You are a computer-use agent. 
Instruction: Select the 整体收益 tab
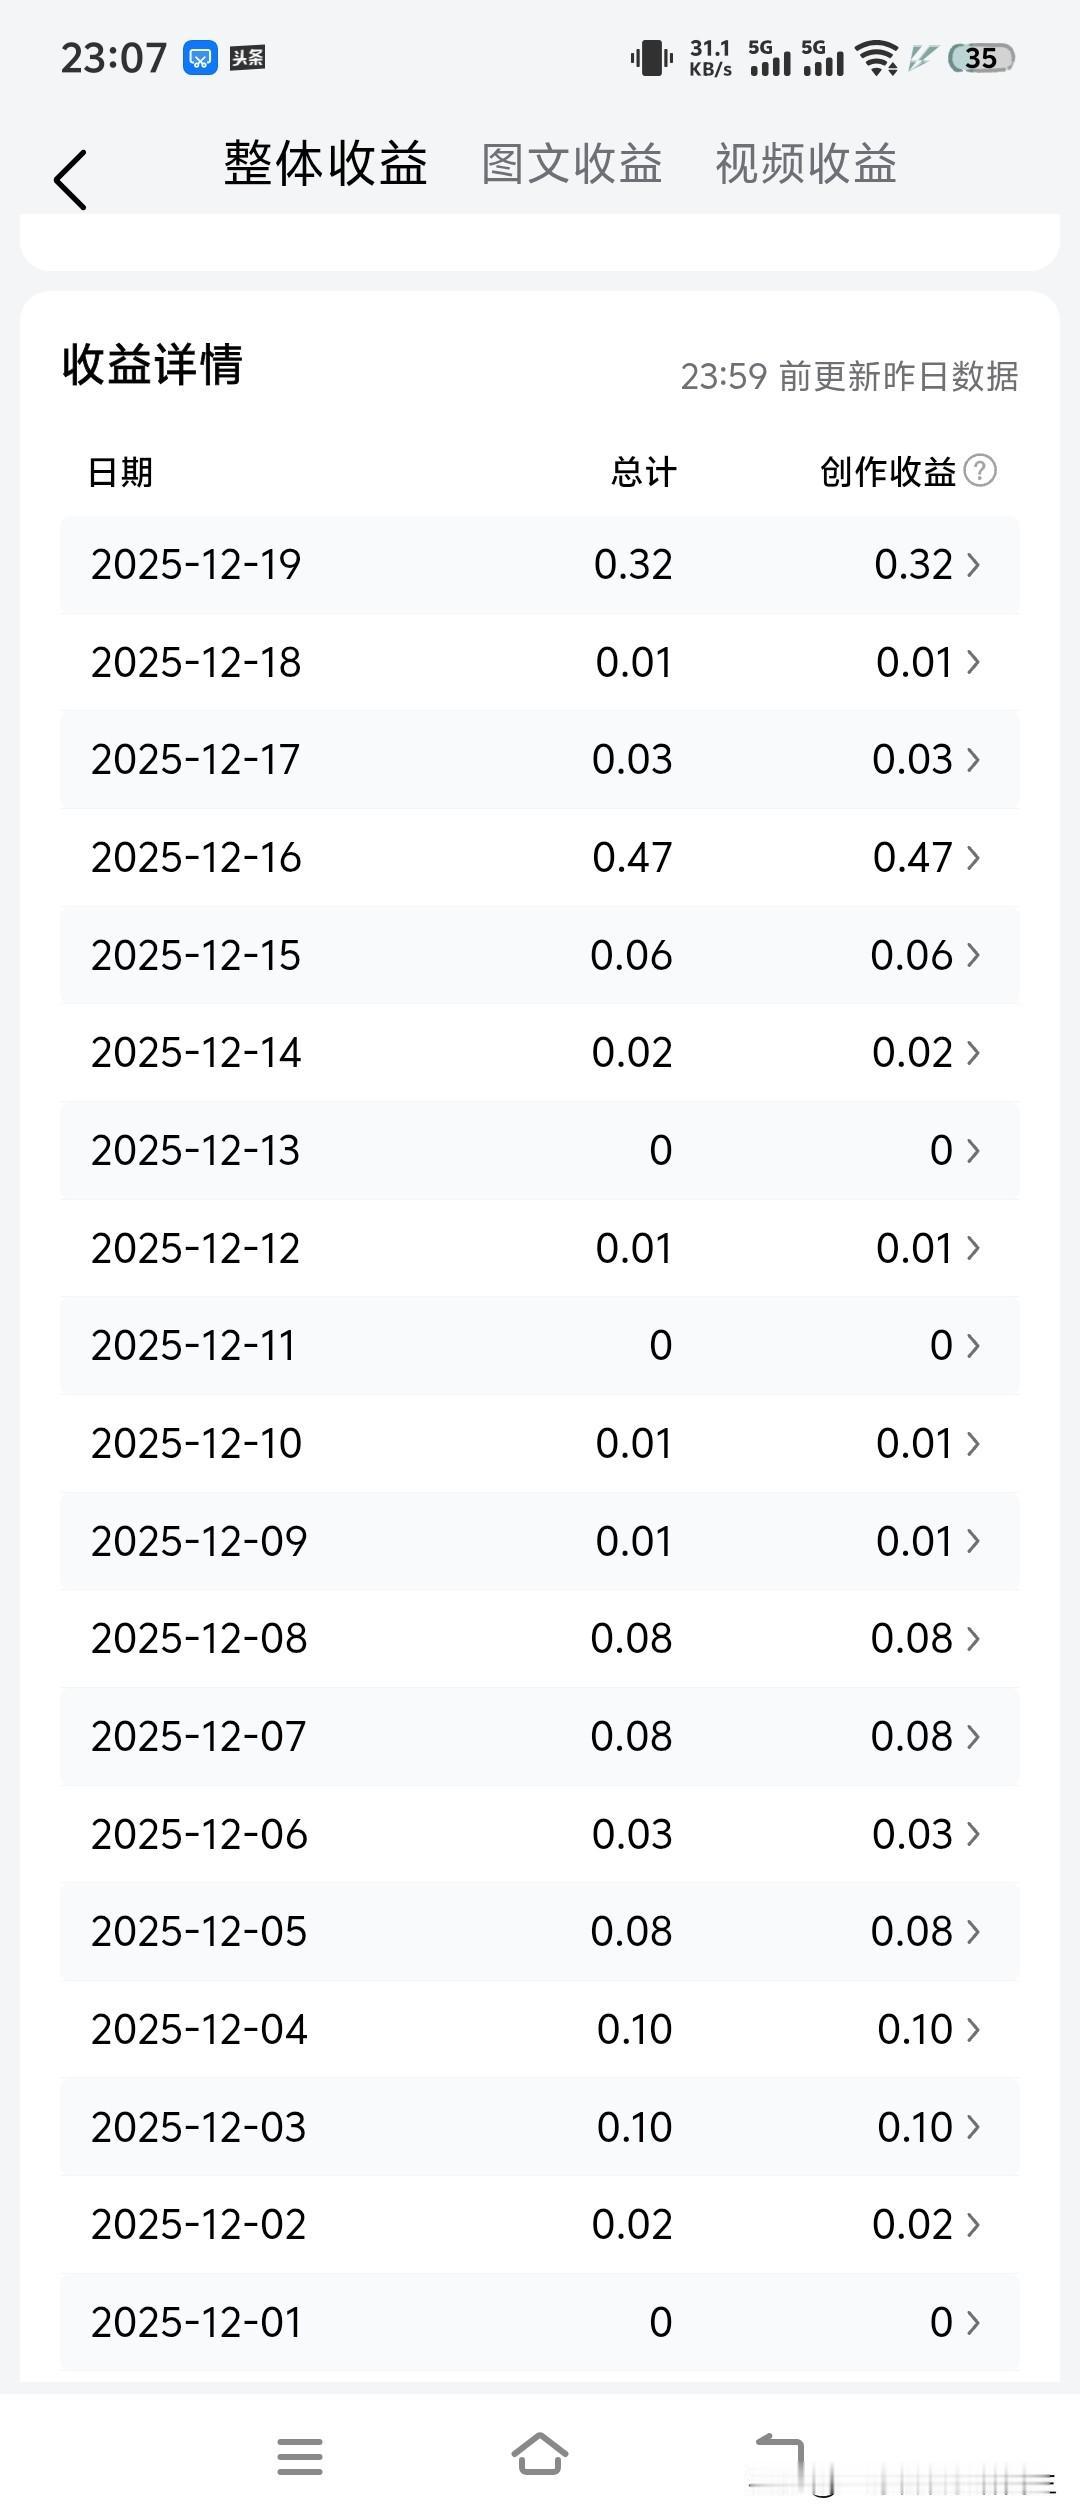(x=326, y=164)
